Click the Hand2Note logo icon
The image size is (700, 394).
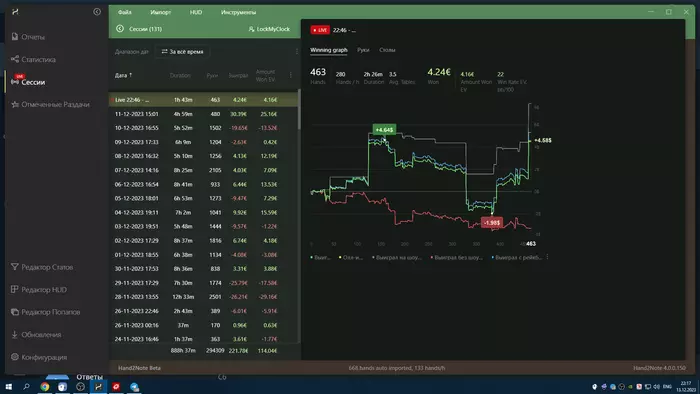point(15,12)
